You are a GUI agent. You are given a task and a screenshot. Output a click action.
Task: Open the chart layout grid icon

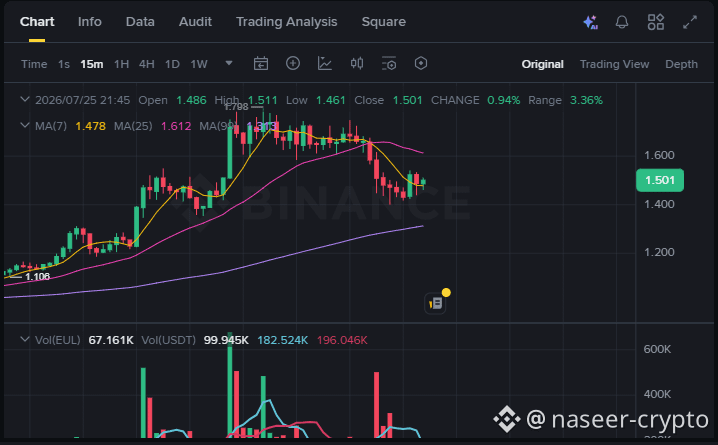click(x=656, y=22)
